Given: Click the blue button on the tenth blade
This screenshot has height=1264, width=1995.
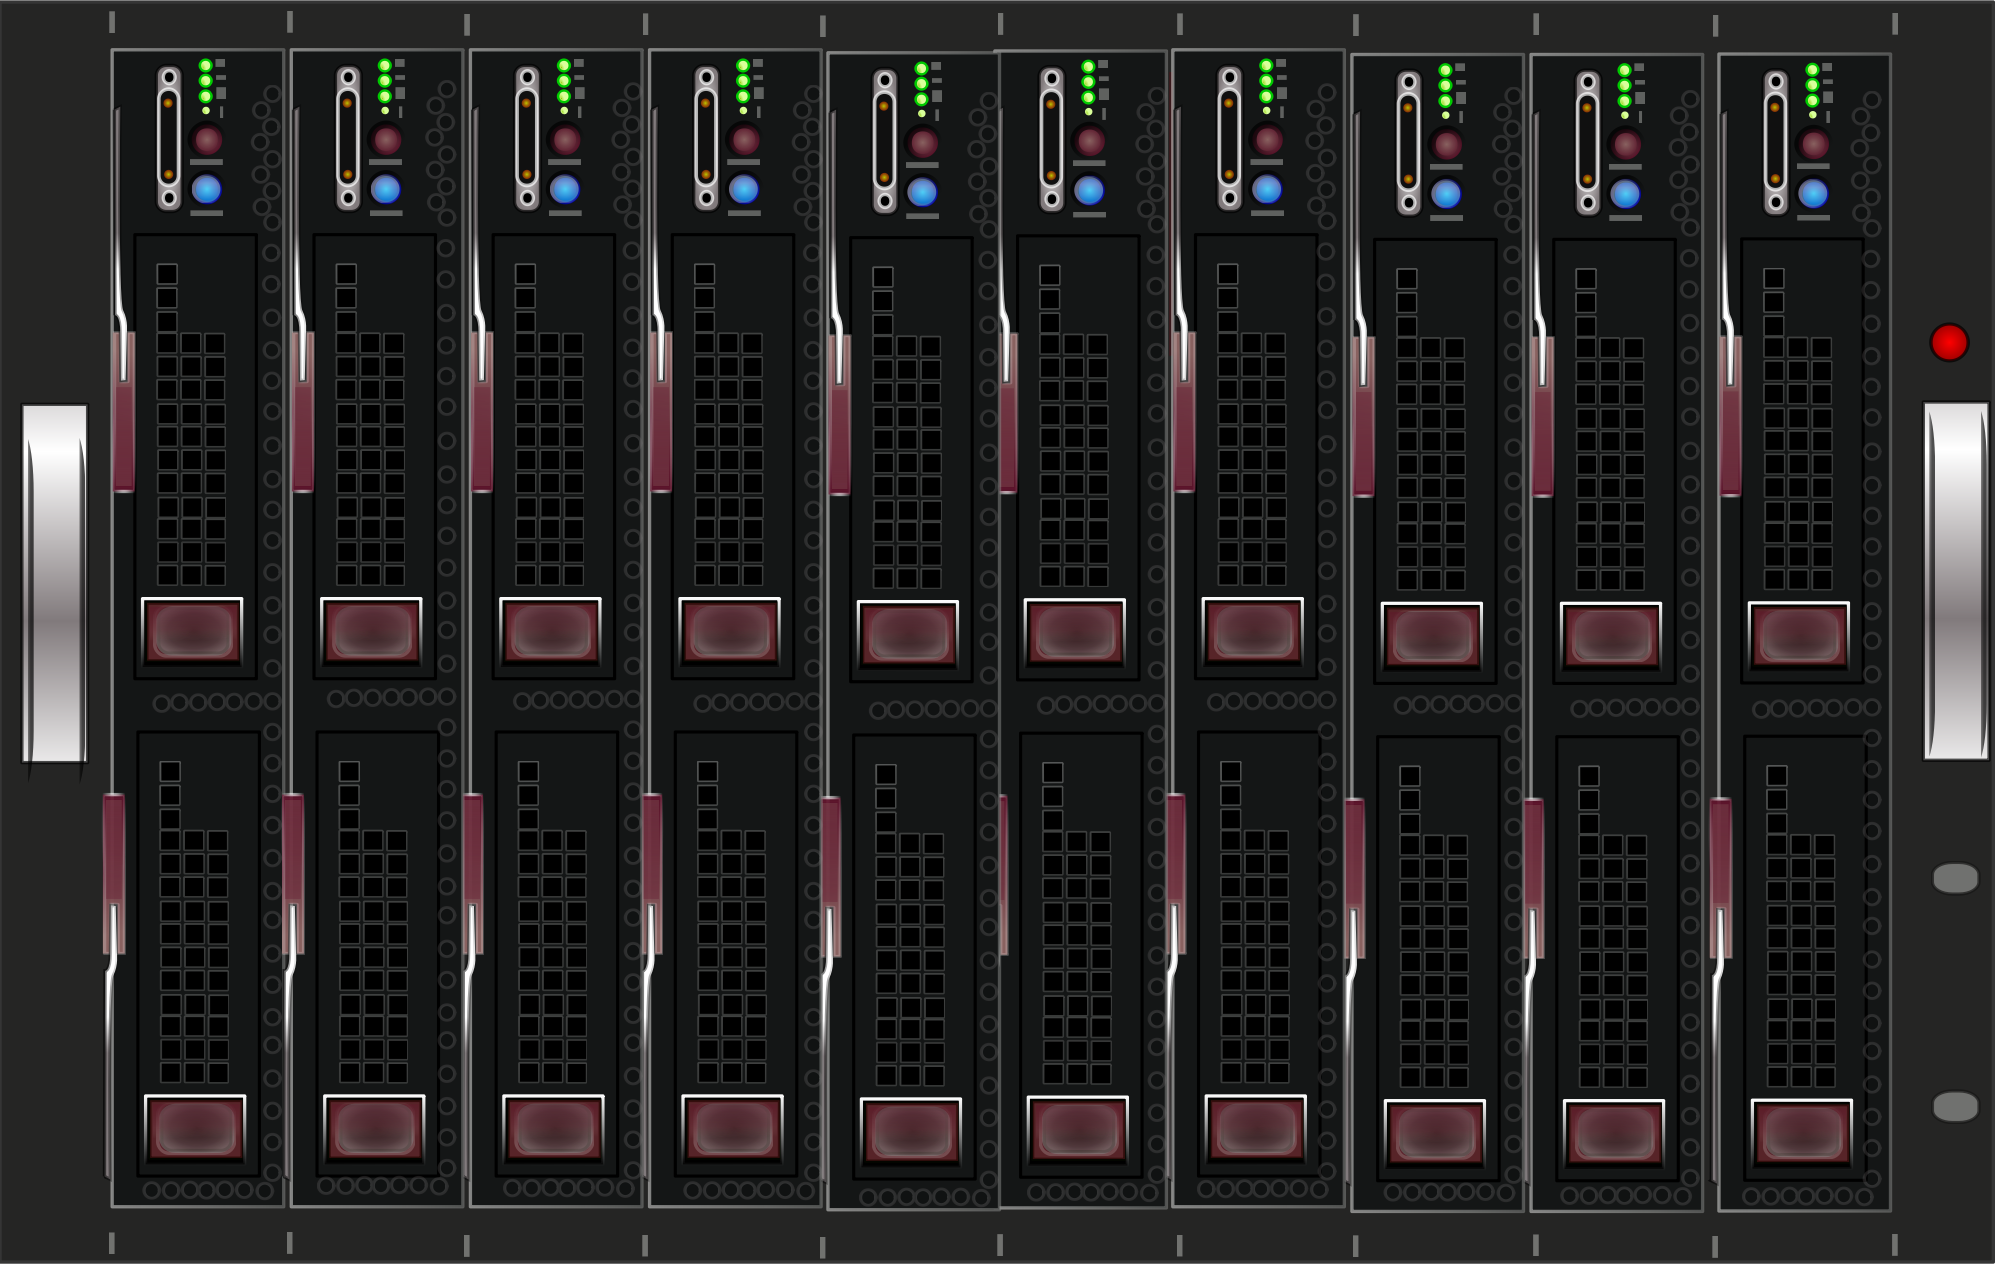Looking at the screenshot, I should [1812, 193].
